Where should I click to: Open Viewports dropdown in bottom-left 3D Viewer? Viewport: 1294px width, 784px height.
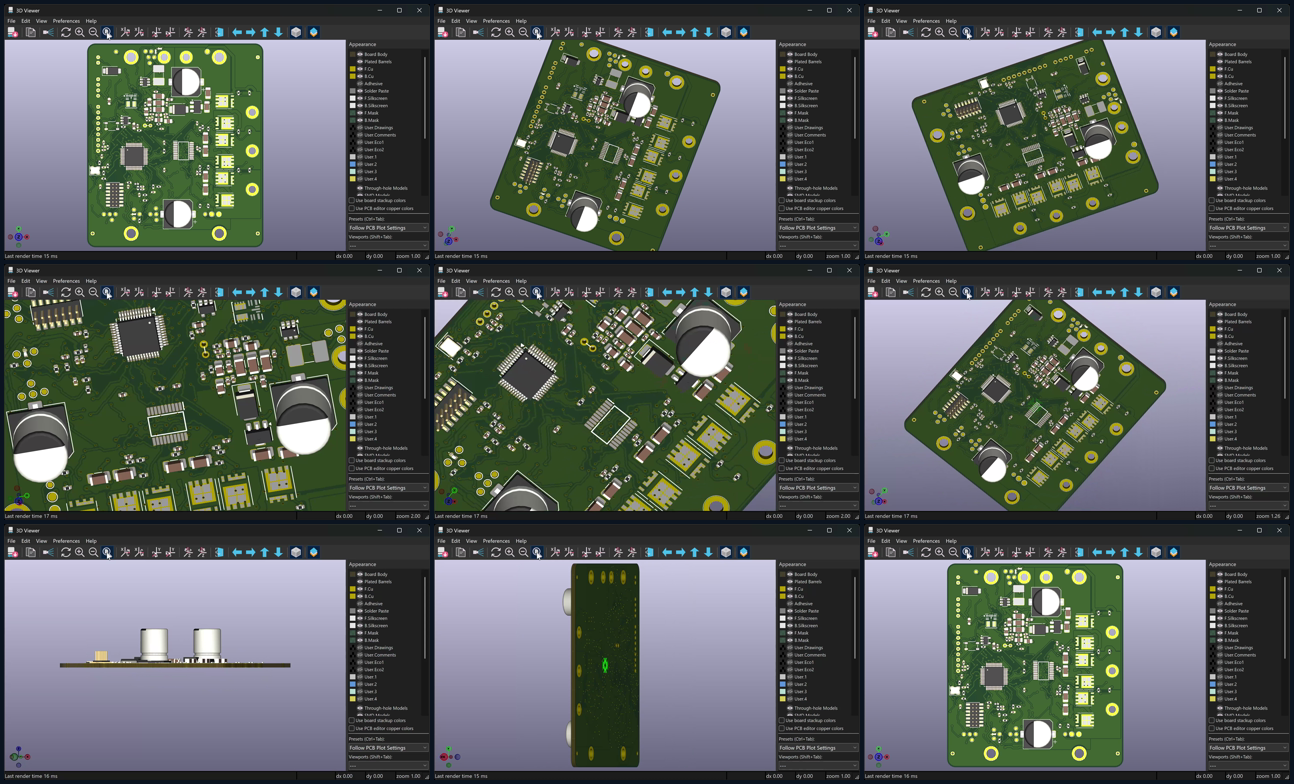point(388,765)
